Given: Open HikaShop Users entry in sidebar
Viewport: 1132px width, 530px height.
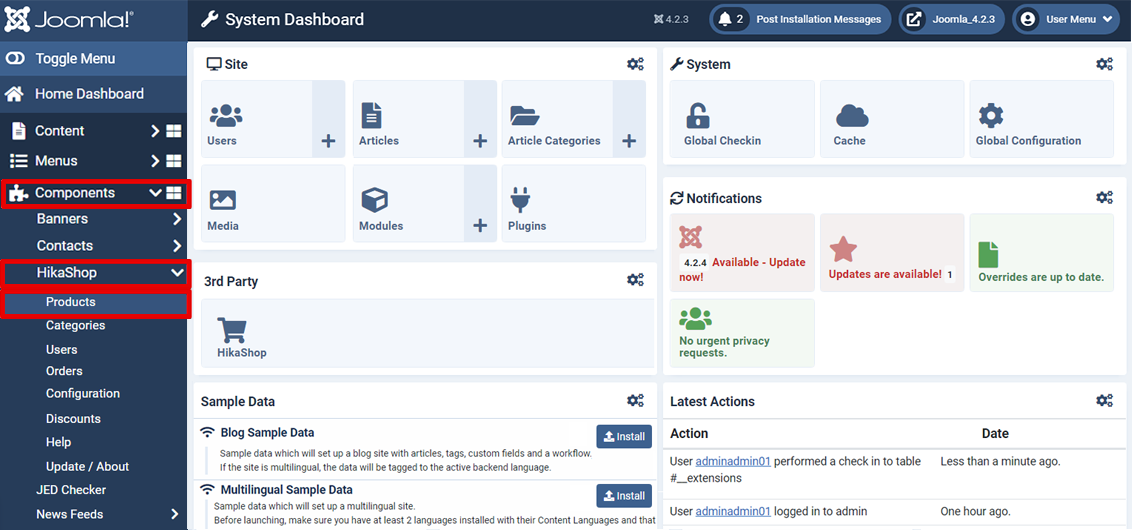Looking at the screenshot, I should (62, 349).
